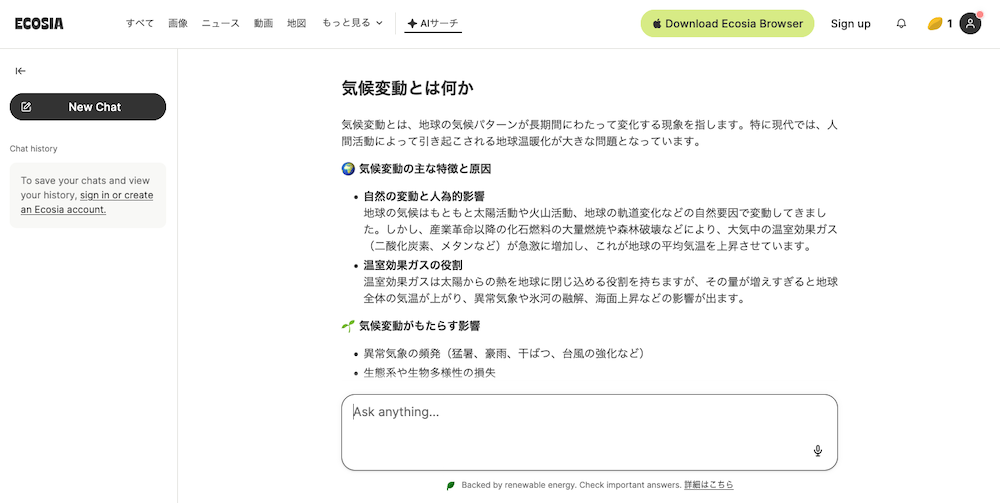1000x503 pixels.
Task: Start a New Chat
Action: tap(88, 107)
